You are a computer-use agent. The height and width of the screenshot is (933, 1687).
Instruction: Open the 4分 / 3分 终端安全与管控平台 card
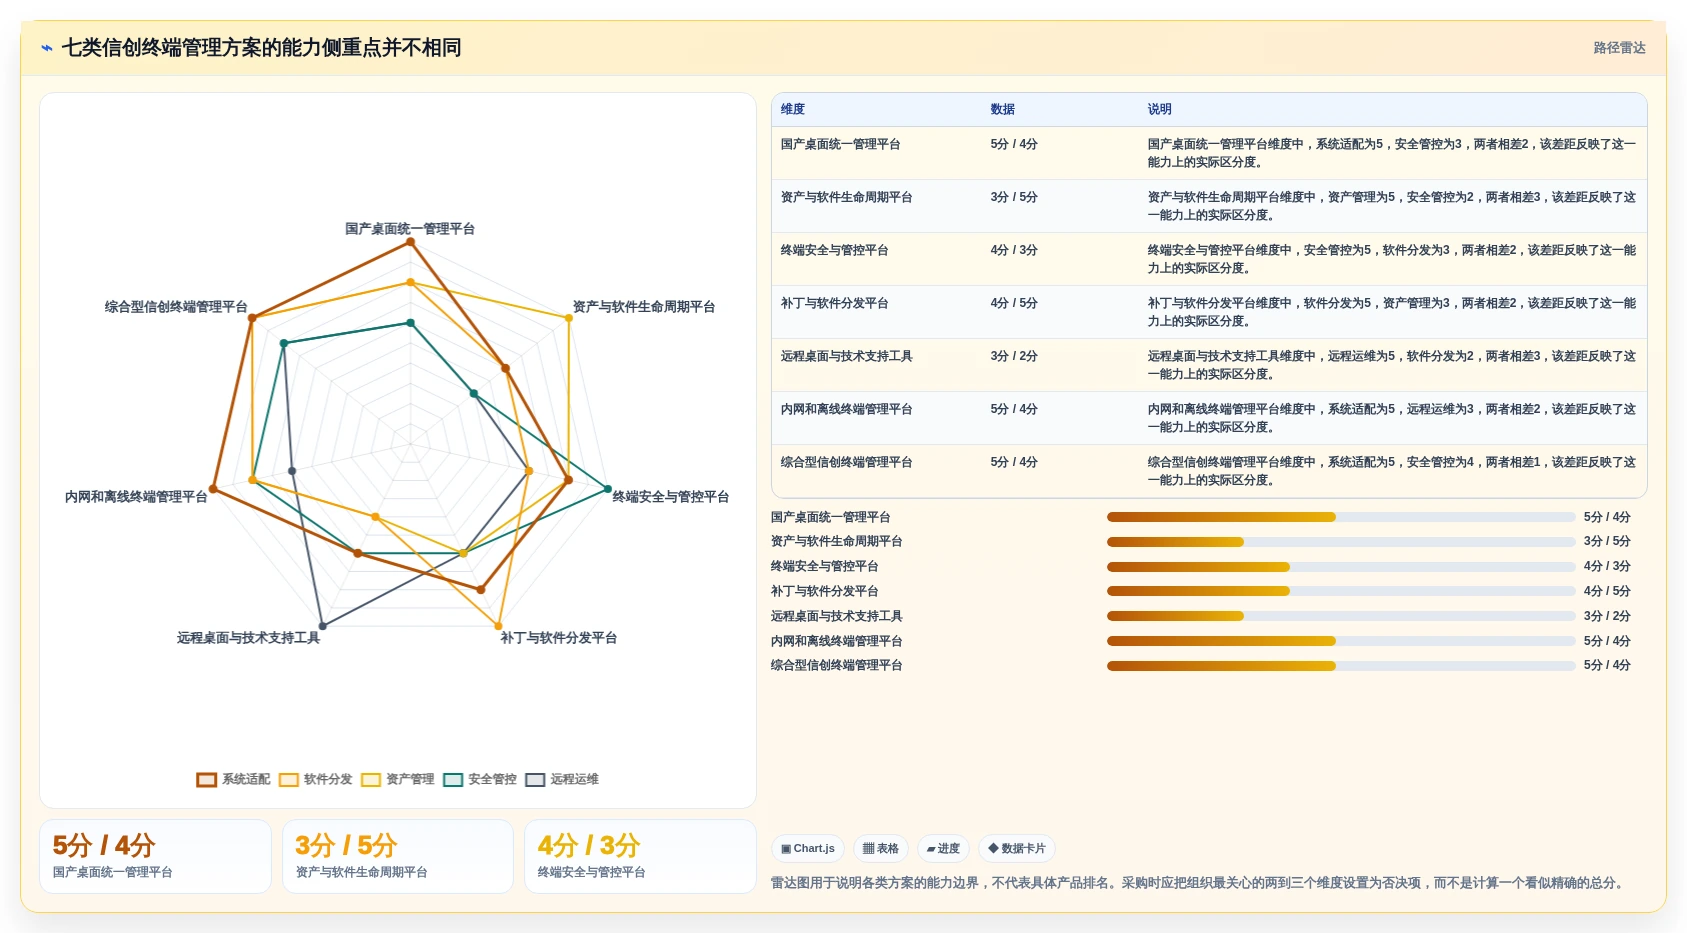coord(640,856)
